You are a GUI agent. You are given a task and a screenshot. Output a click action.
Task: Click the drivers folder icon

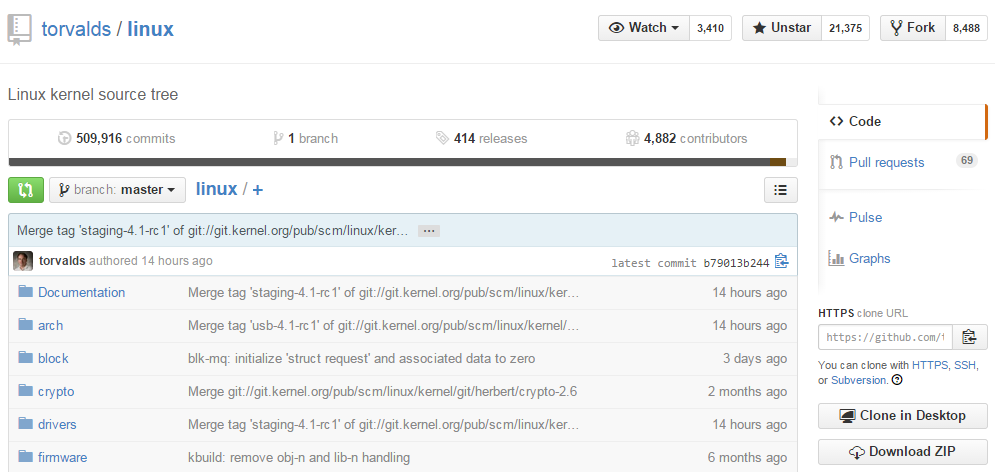pos(25,424)
